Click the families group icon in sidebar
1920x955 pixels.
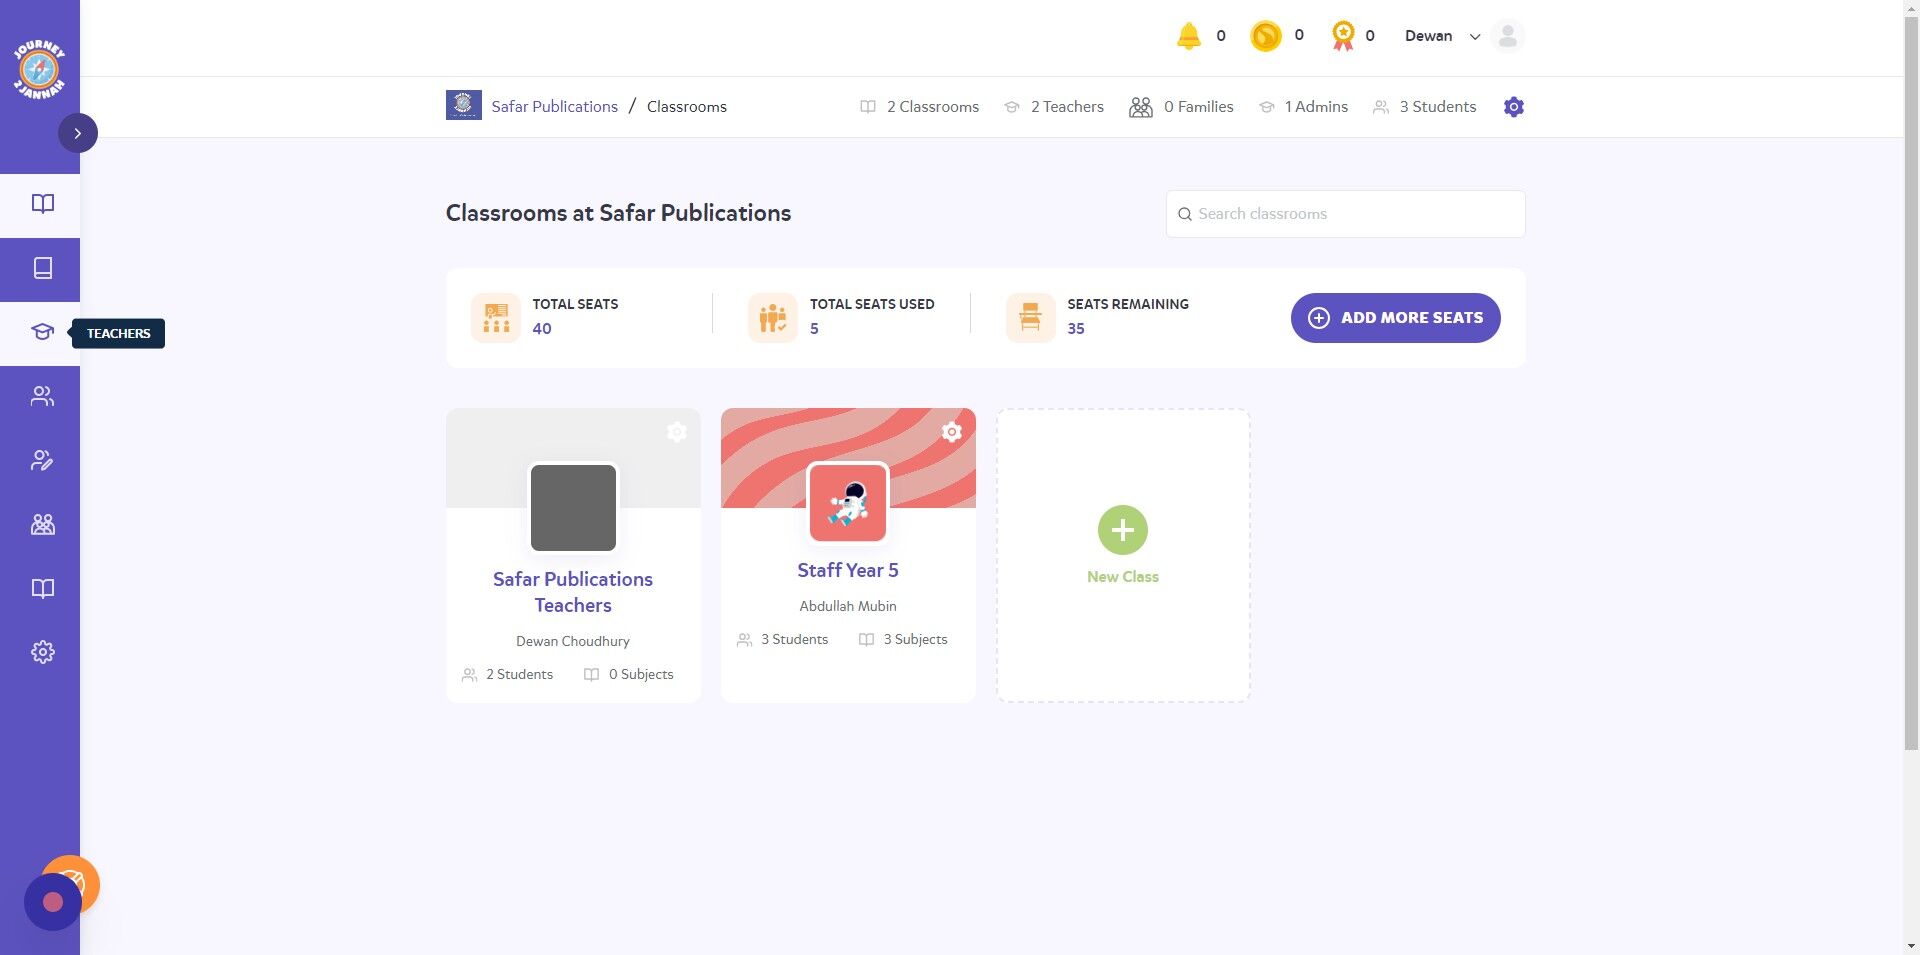pos(42,524)
